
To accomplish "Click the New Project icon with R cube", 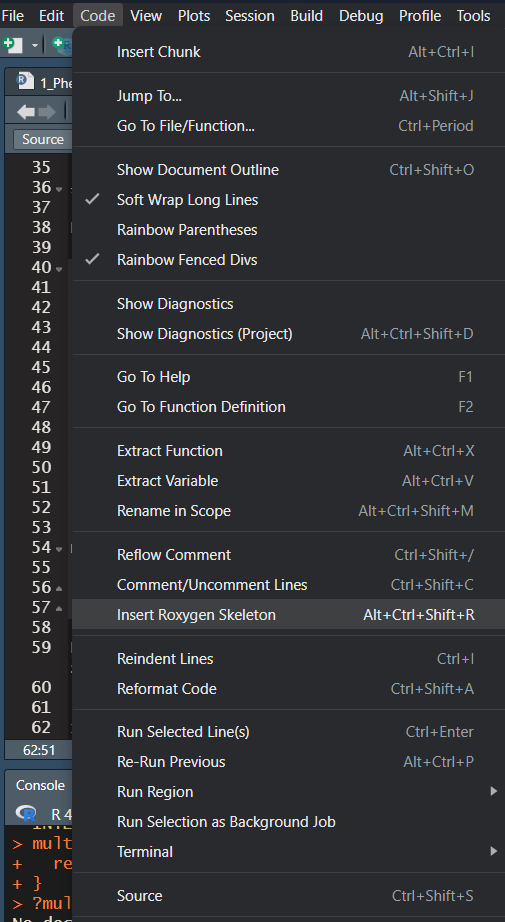I will tap(62, 45).
